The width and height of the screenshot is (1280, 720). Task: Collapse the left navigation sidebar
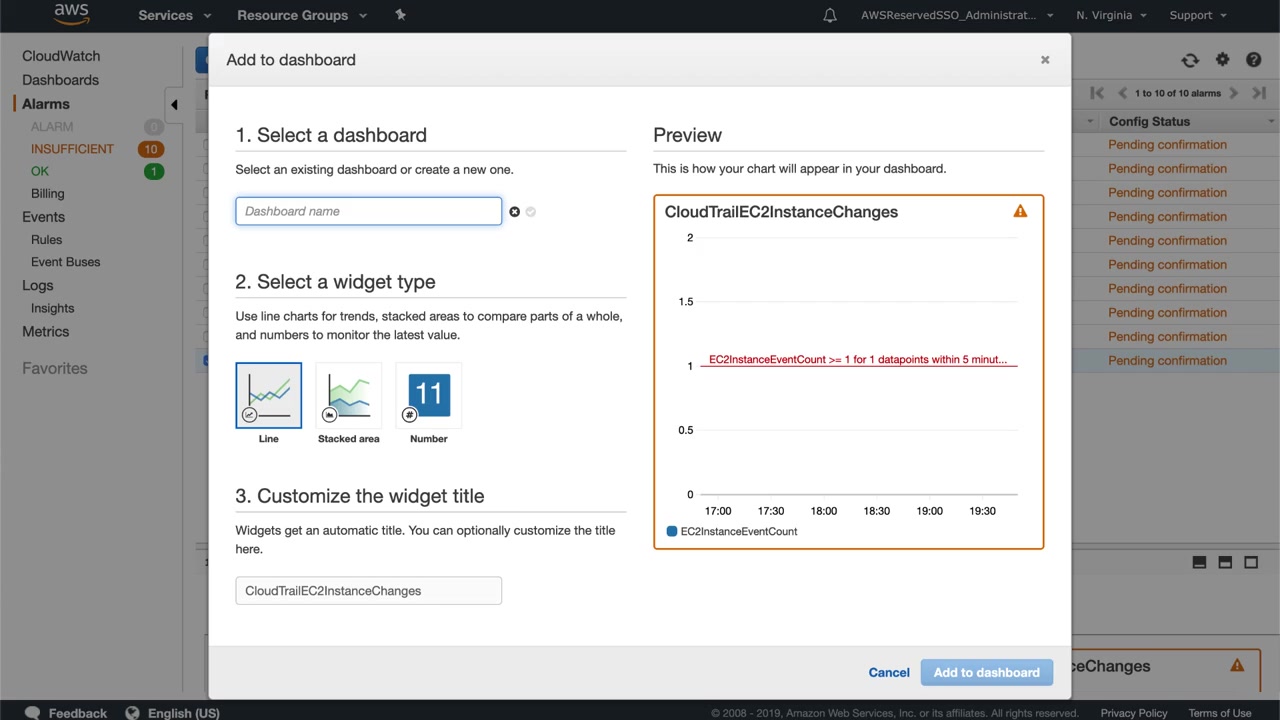(174, 104)
